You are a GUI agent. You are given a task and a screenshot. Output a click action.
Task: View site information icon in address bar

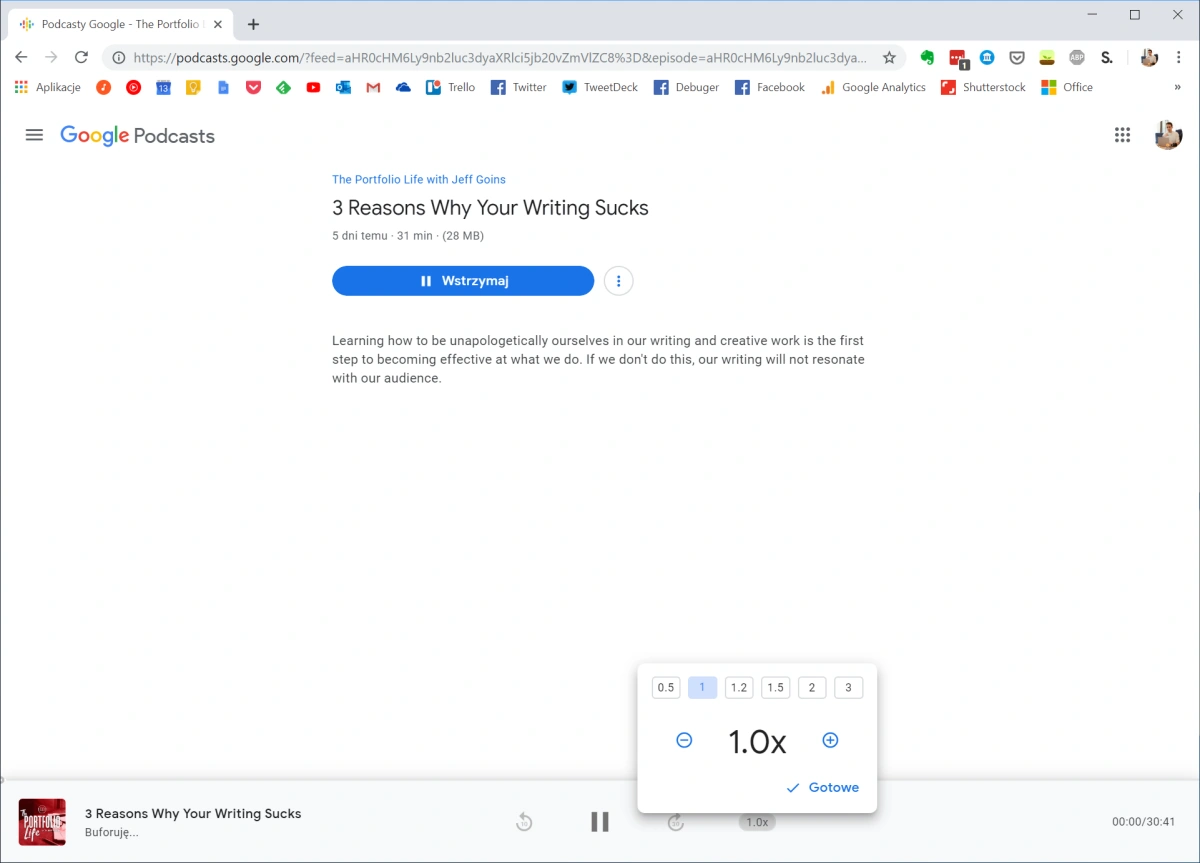pyautogui.click(x=118, y=57)
